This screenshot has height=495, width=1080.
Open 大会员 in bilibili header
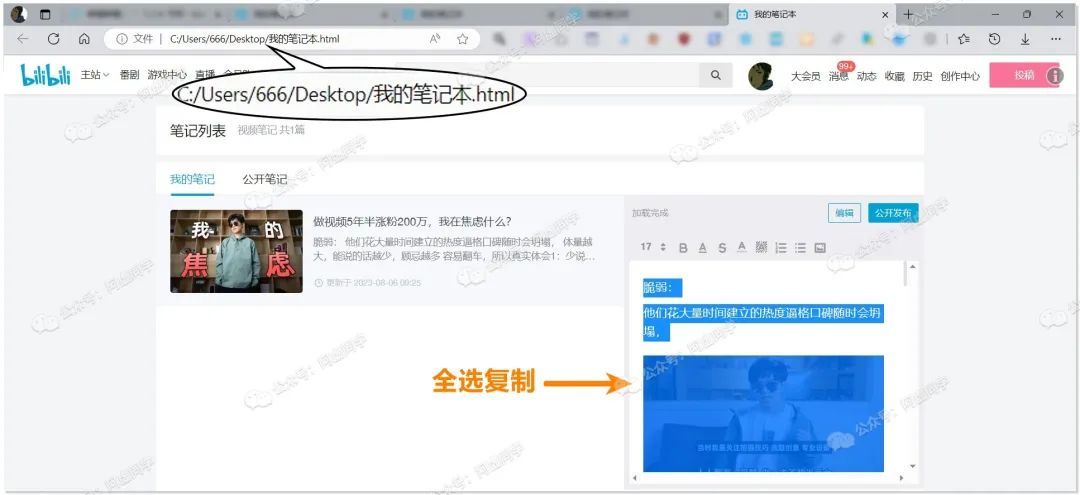click(806, 76)
